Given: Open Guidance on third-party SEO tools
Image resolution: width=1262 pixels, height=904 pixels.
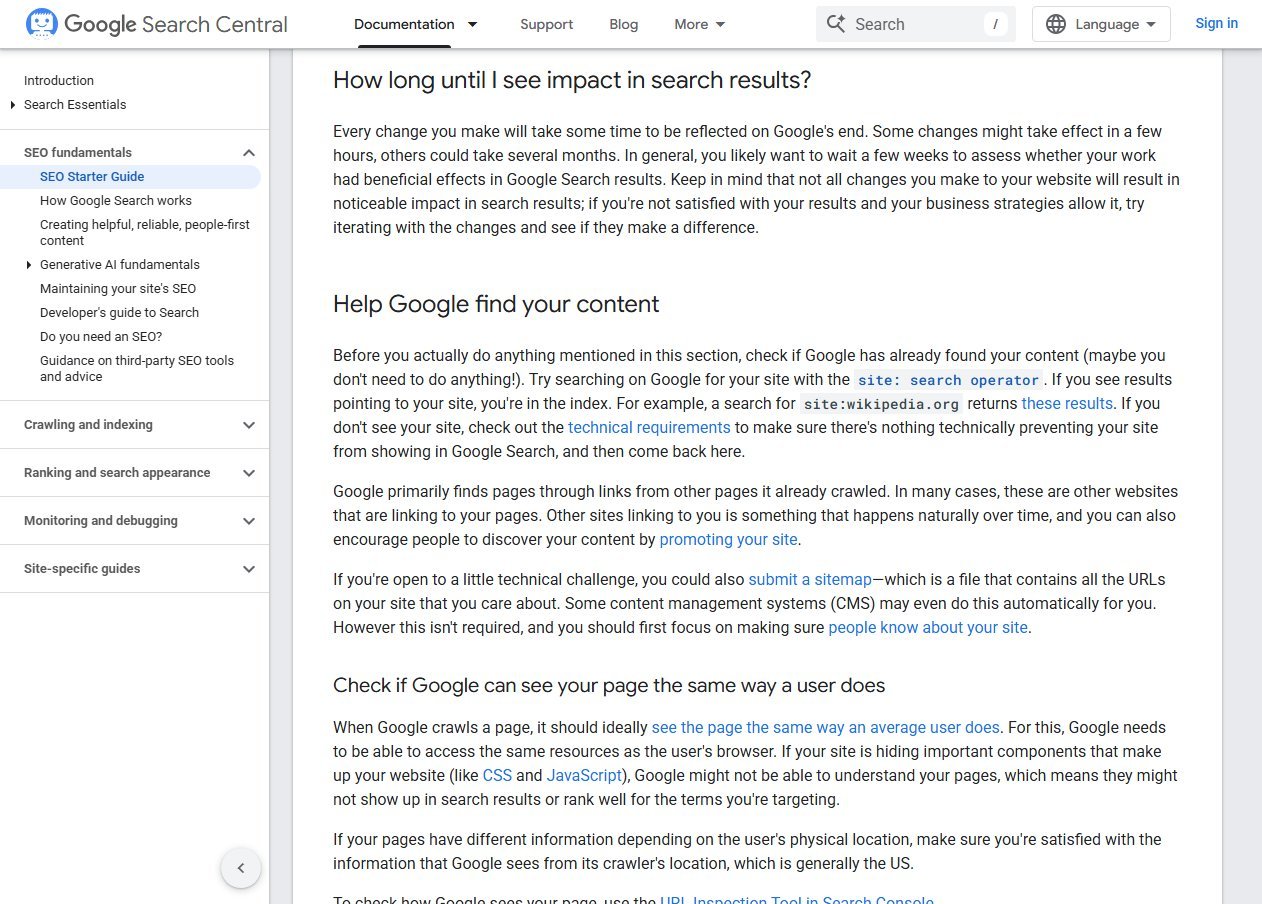Looking at the screenshot, I should (137, 369).
